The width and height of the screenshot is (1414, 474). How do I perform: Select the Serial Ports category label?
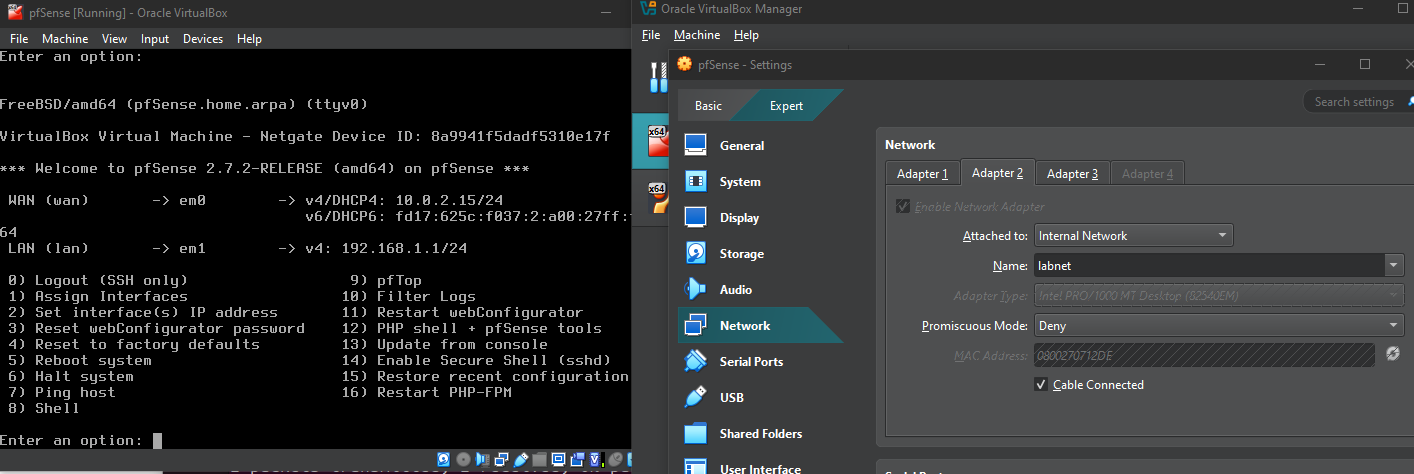pyautogui.click(x=751, y=361)
